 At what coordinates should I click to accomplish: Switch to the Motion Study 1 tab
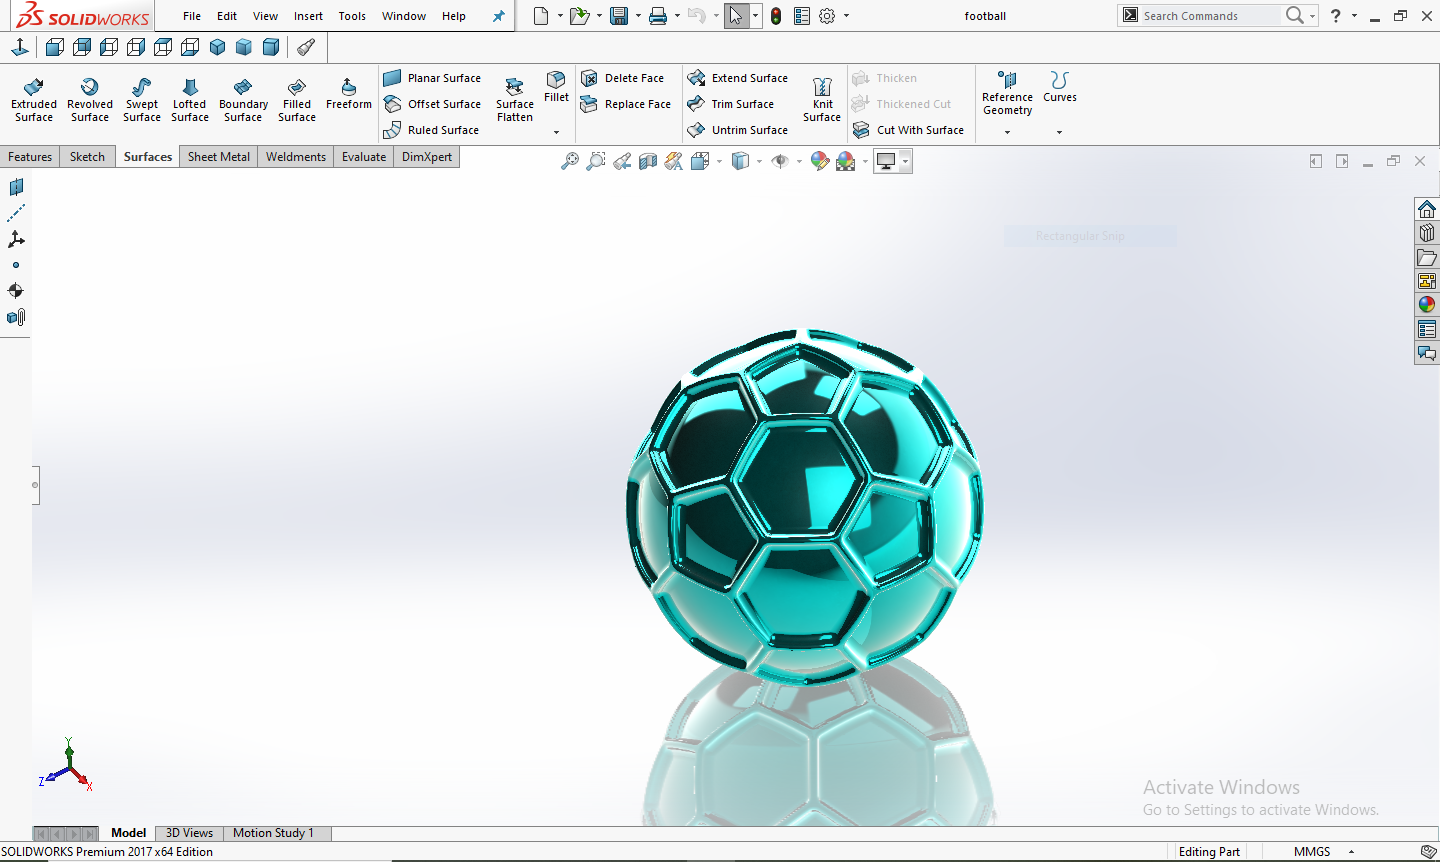273,833
